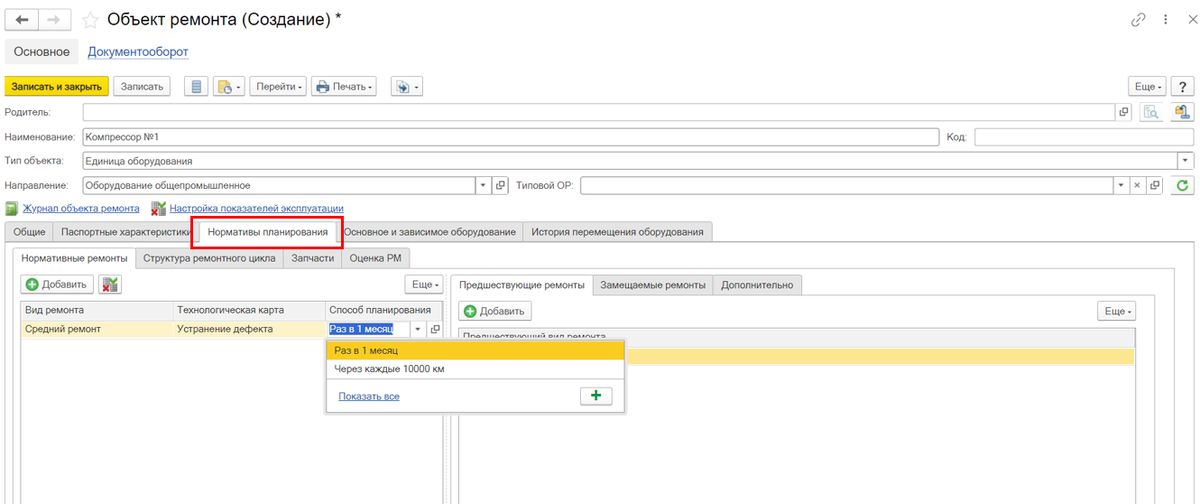Click into the Наименование field
The image size is (1200, 504).
coord(511,136)
